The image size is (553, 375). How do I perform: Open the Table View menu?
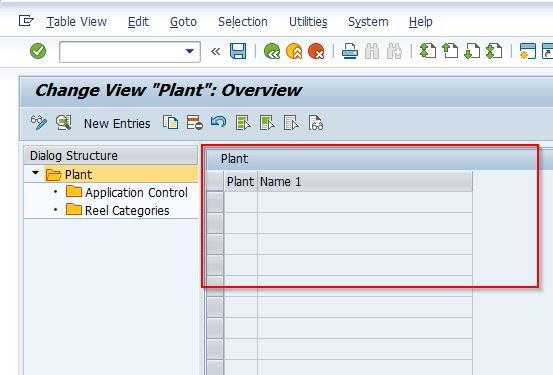pos(77,22)
